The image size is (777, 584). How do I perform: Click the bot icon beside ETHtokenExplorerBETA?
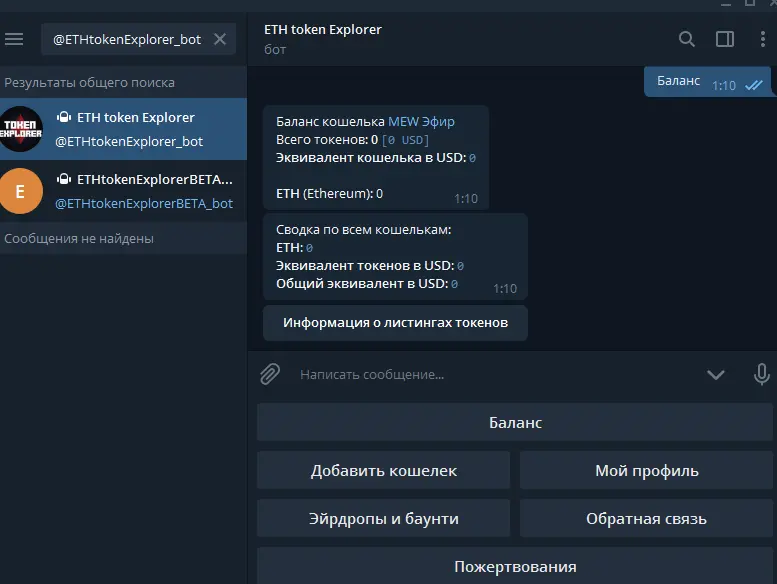coord(64,179)
